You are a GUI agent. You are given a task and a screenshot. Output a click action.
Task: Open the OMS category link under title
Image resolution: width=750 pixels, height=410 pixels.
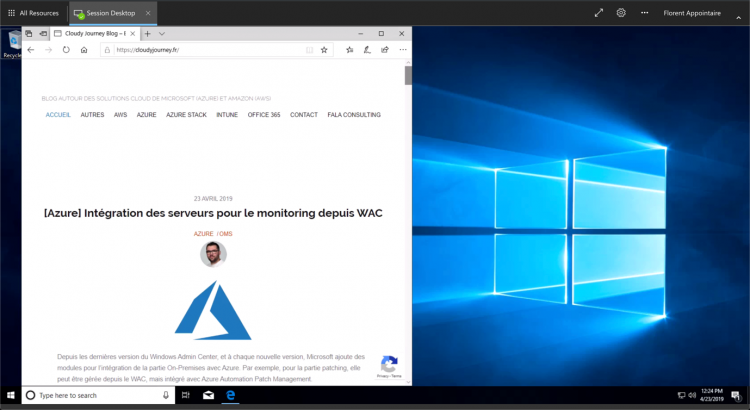(226, 234)
